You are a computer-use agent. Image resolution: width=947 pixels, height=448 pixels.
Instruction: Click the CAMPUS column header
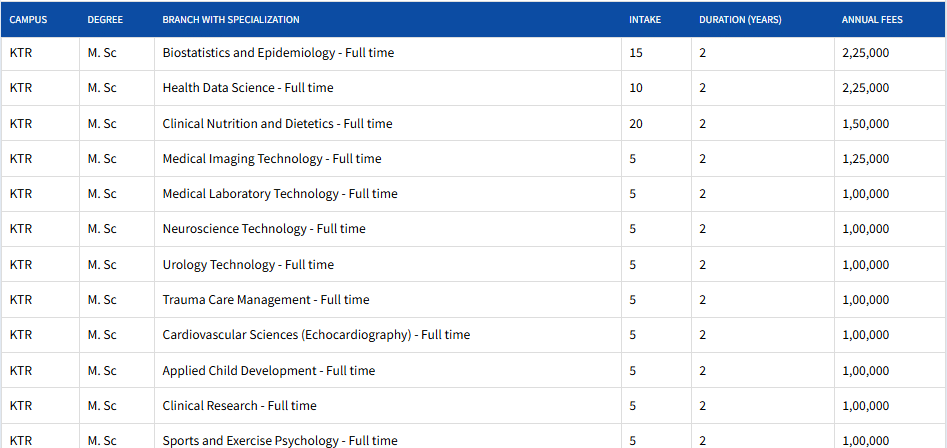tap(28, 20)
